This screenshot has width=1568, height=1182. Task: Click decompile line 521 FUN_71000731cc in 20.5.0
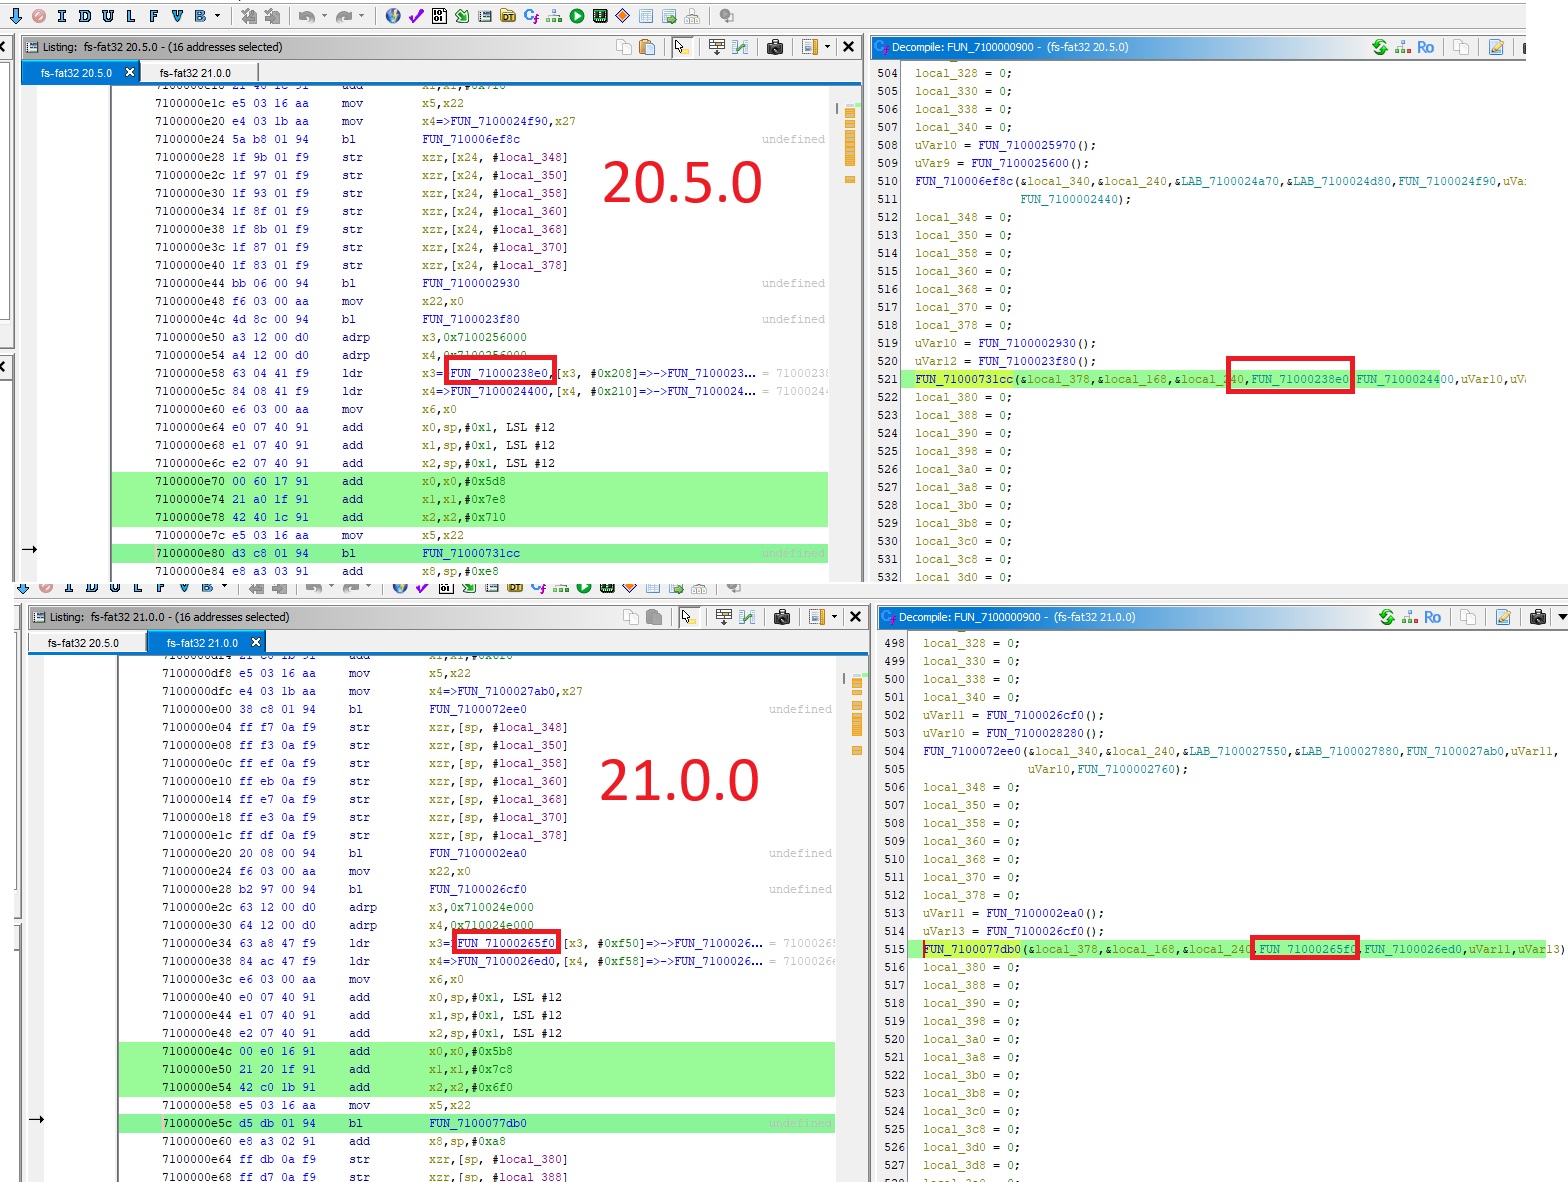pos(963,379)
